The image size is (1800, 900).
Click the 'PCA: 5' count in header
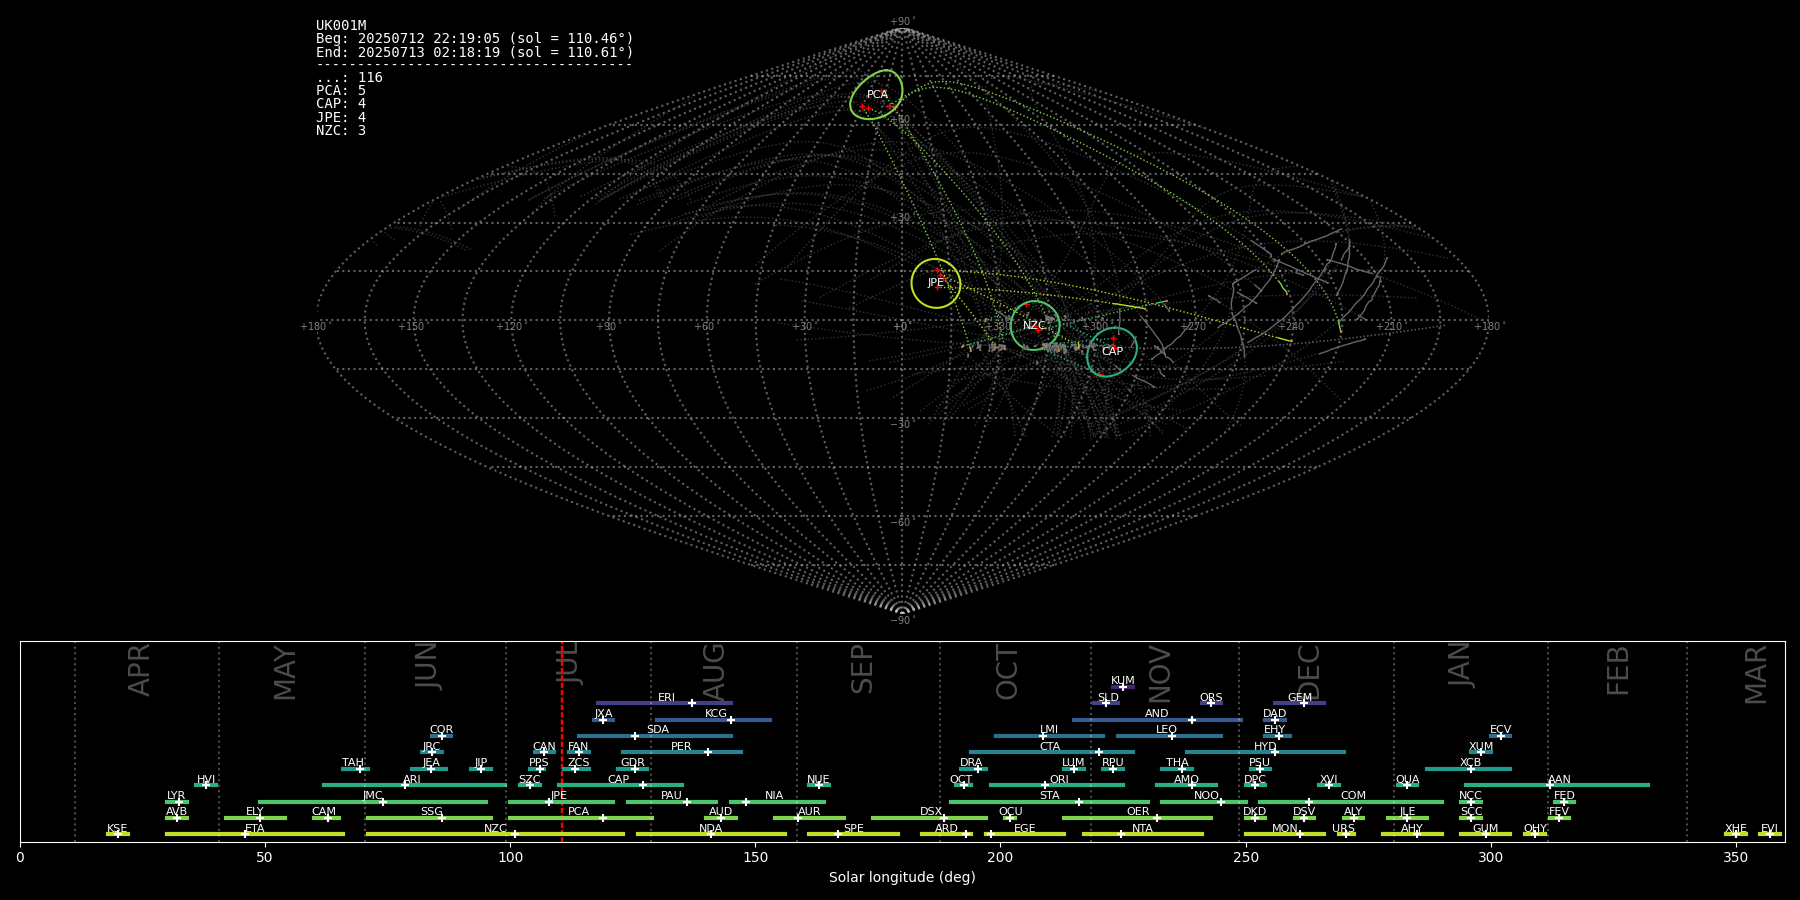341,91
